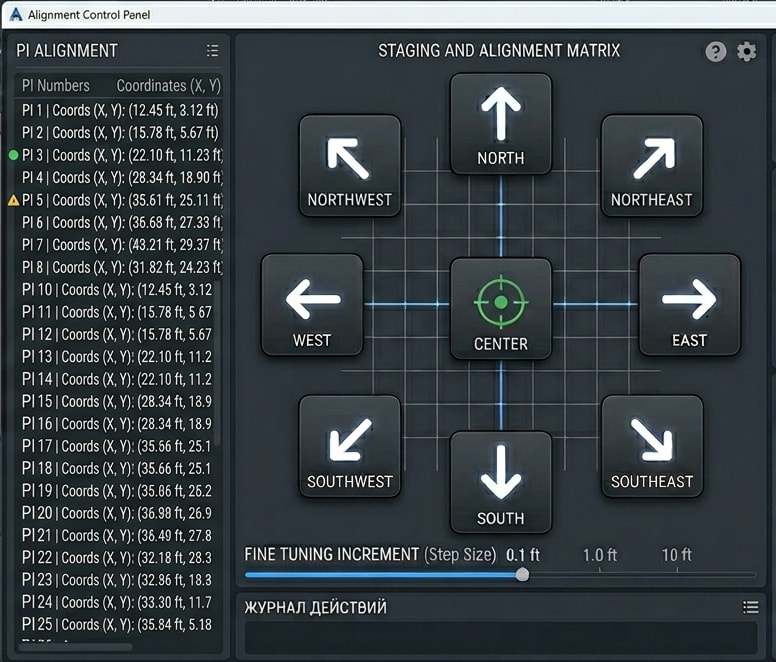Image resolution: width=776 pixels, height=662 pixels.
Task: Set step size to 1.0 ft mark
Action: tap(600, 555)
